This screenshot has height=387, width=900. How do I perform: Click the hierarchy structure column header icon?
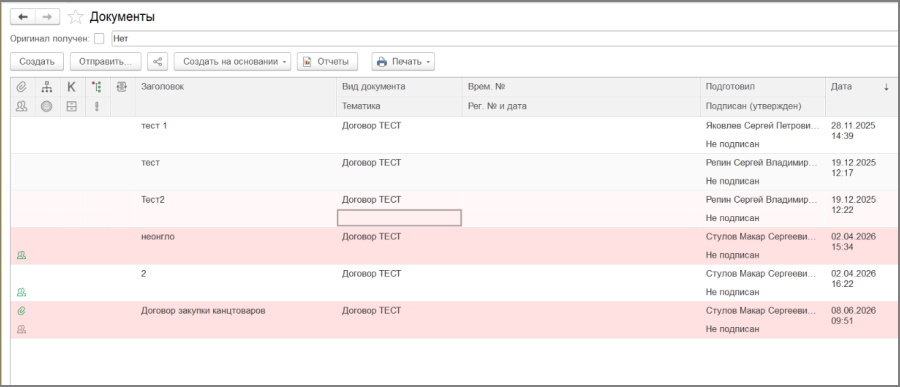point(47,87)
